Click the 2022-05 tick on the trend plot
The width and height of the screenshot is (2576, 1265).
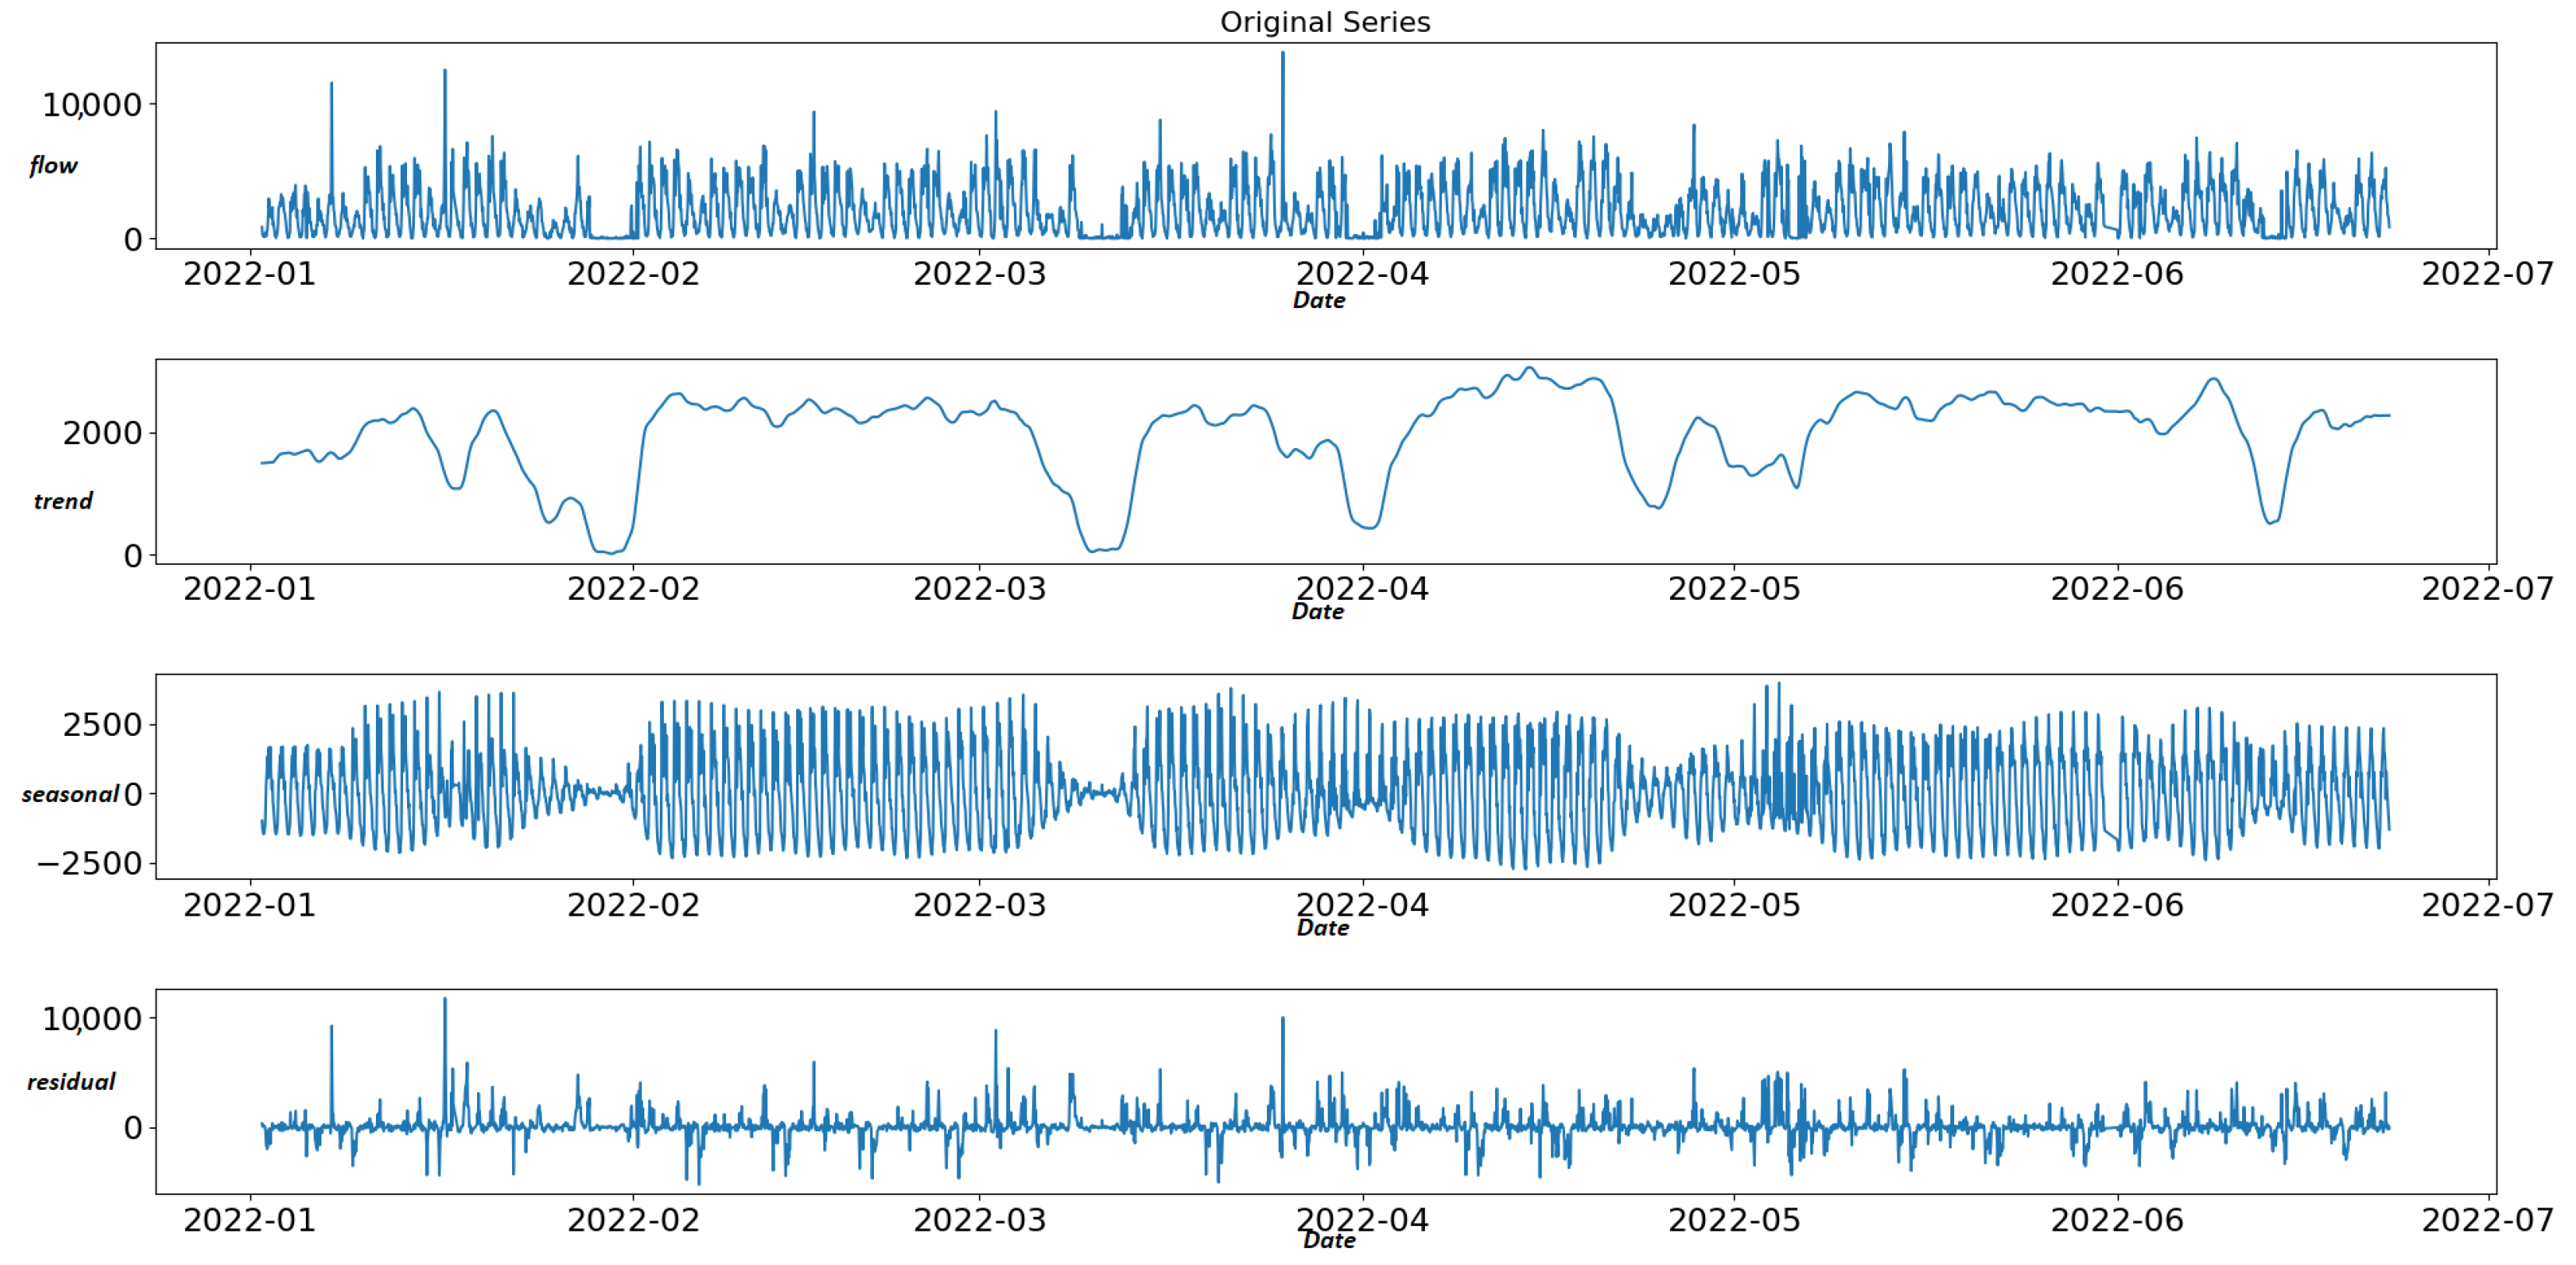(x=1733, y=589)
